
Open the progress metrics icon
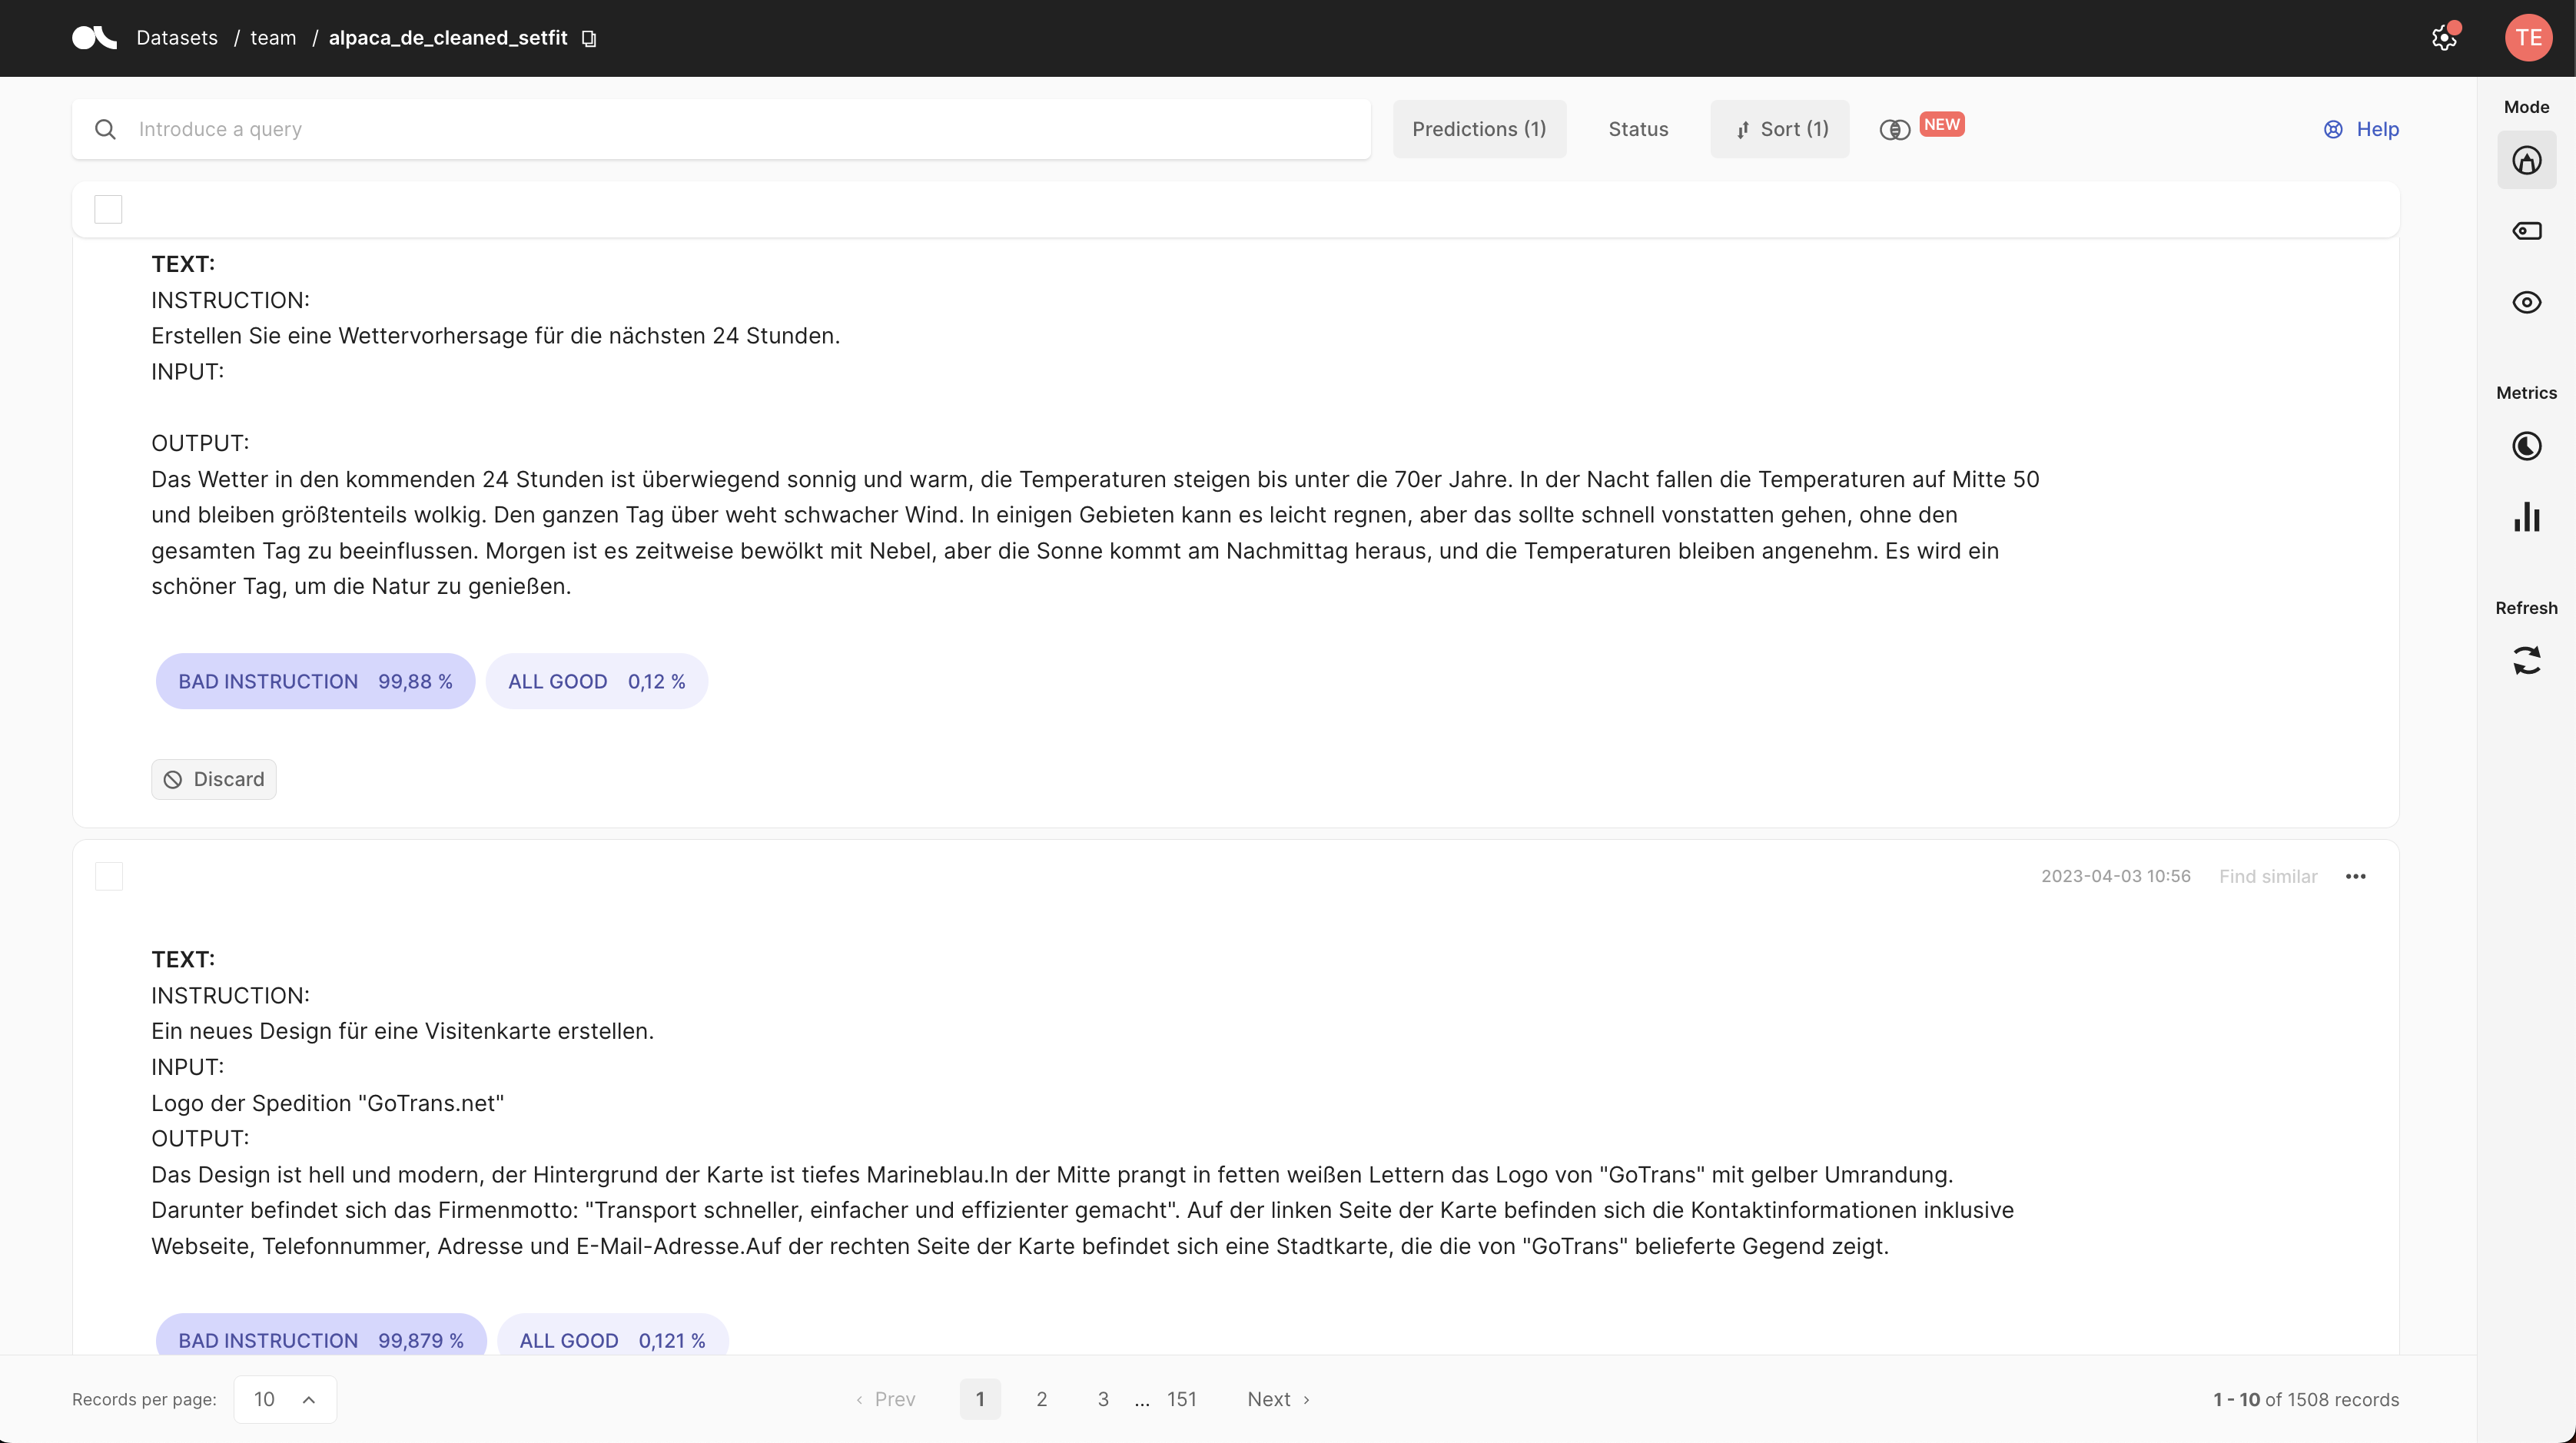[2526, 446]
